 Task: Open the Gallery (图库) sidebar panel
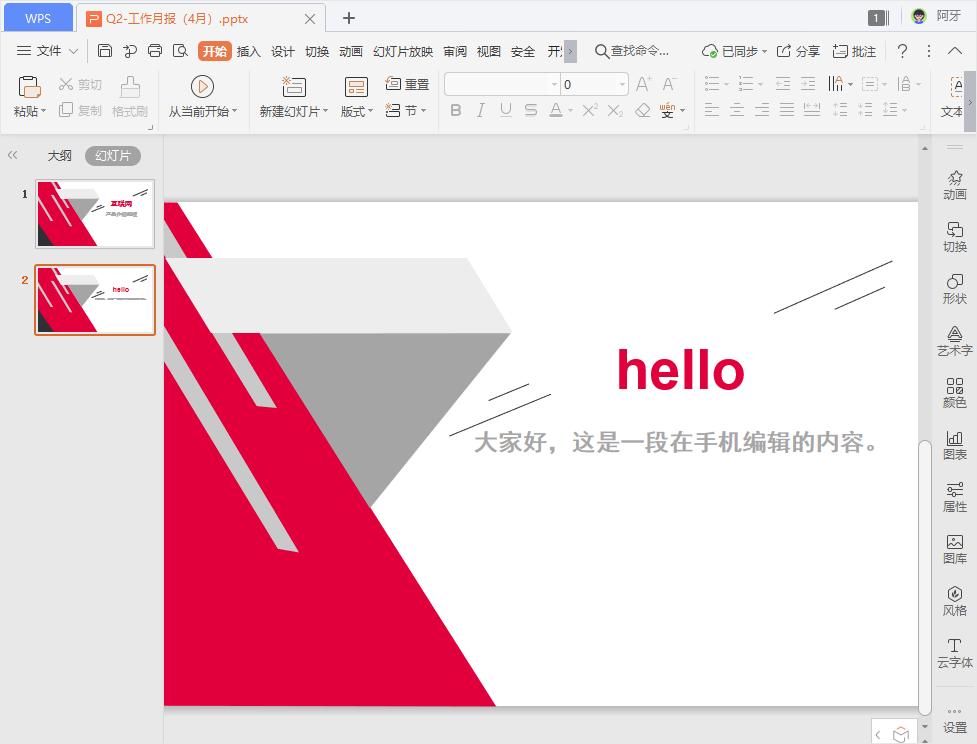coord(954,549)
